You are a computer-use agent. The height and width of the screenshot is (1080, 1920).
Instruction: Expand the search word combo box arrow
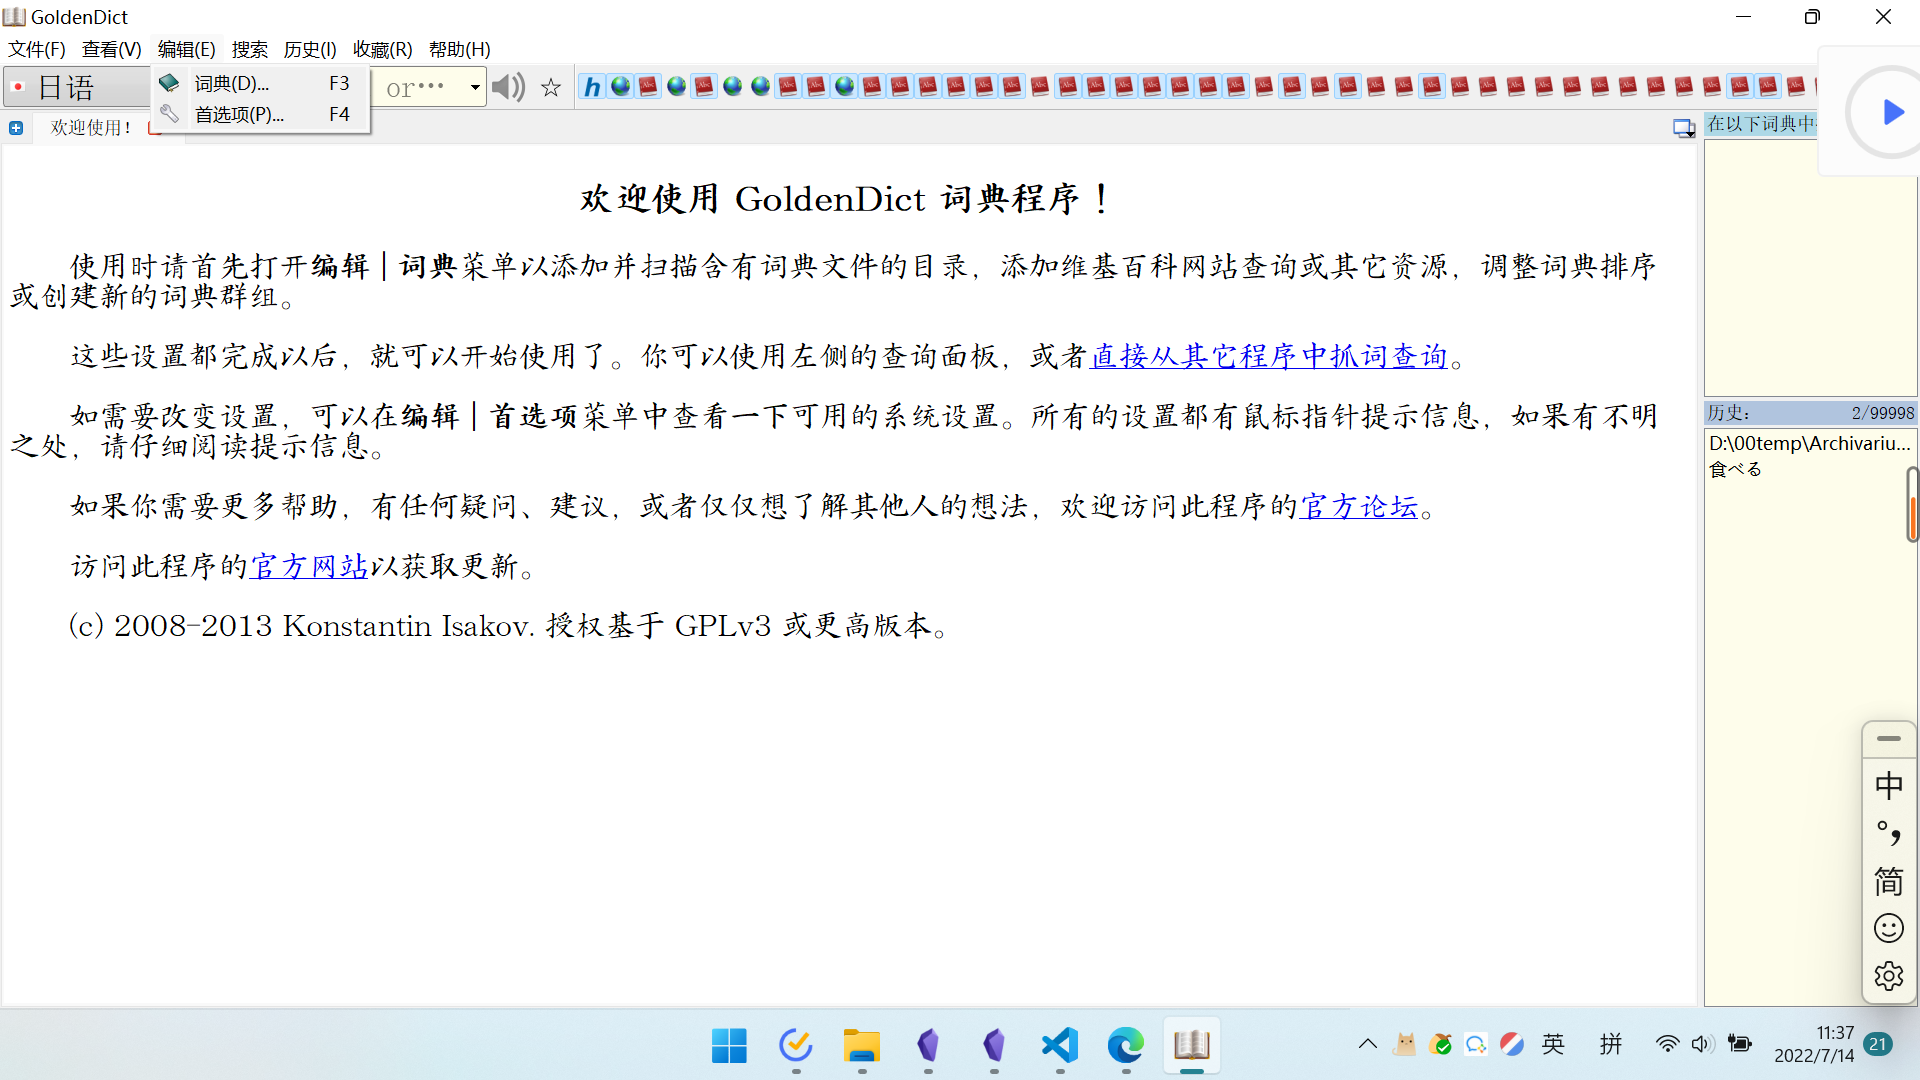click(475, 88)
